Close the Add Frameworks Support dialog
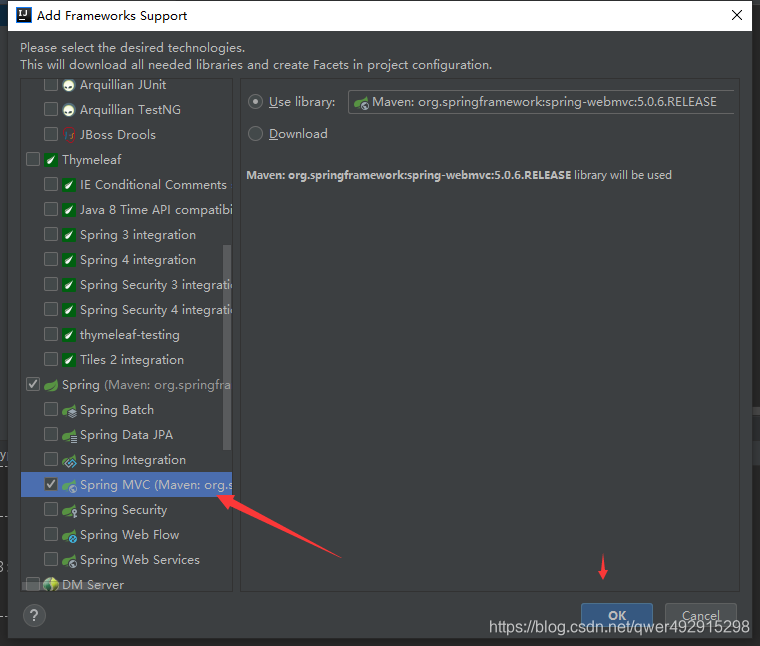760x646 pixels. coord(737,16)
